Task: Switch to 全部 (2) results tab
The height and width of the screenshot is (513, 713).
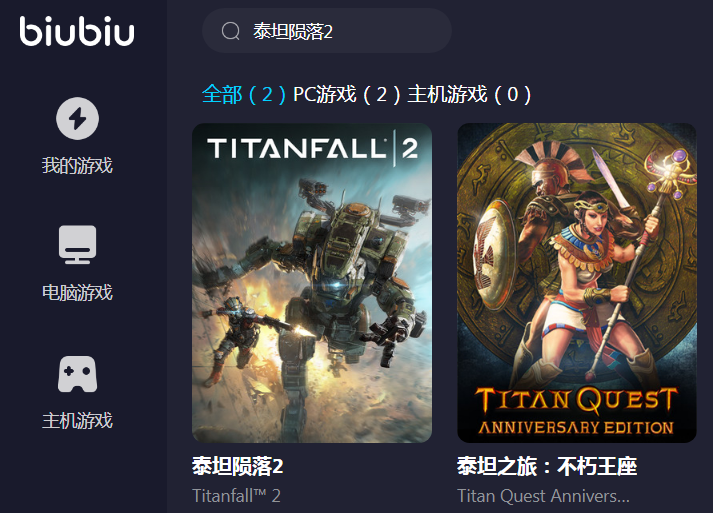Action: click(244, 95)
